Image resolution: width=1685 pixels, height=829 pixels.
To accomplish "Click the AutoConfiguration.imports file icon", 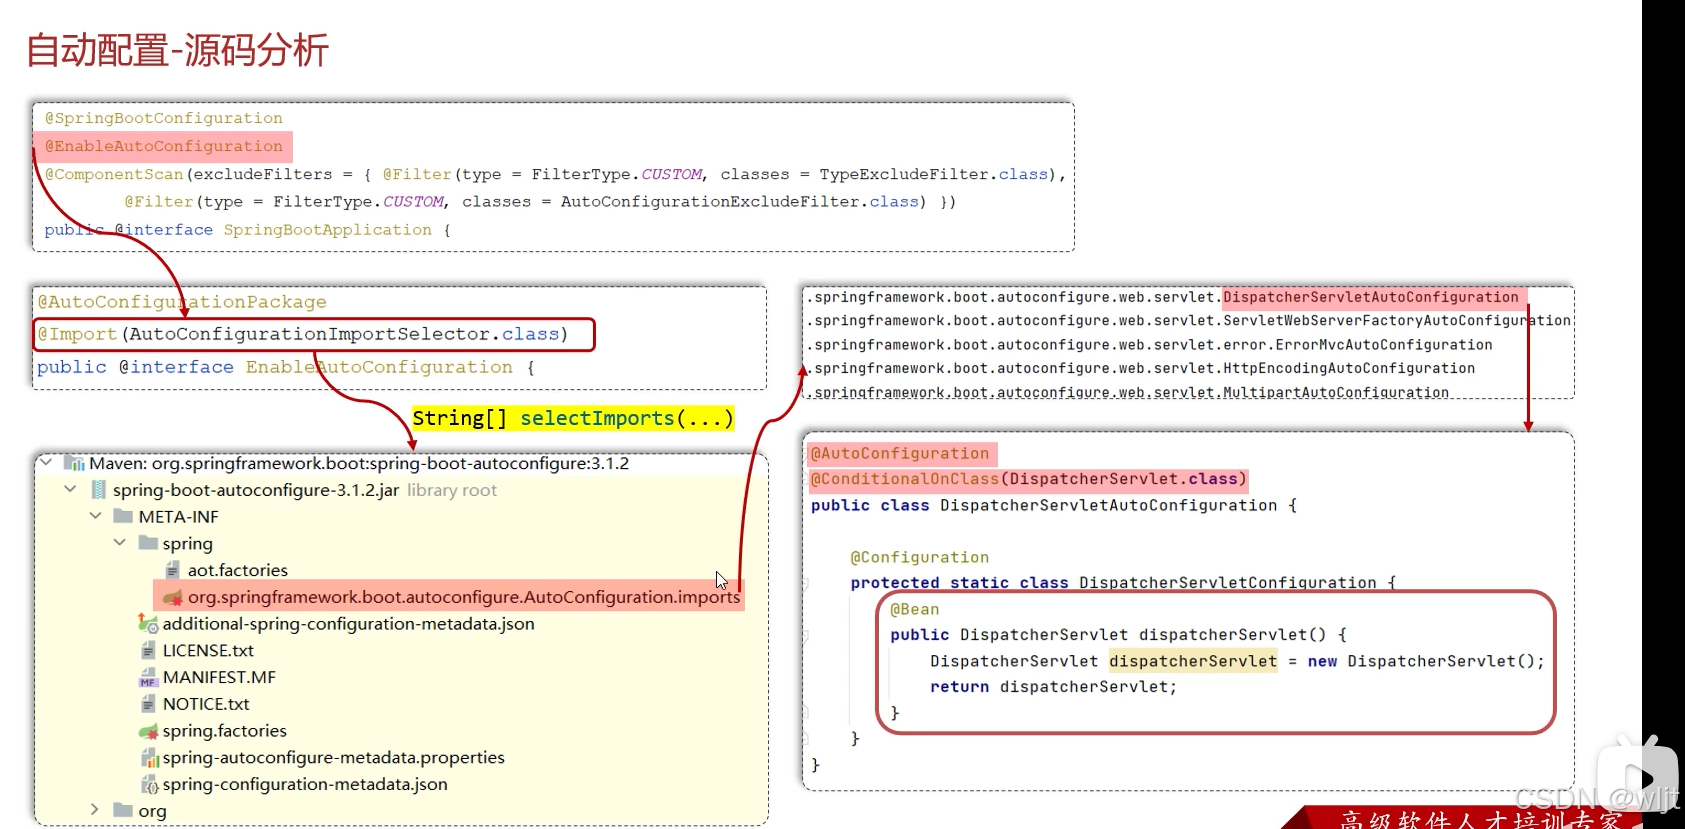I will click(173, 597).
